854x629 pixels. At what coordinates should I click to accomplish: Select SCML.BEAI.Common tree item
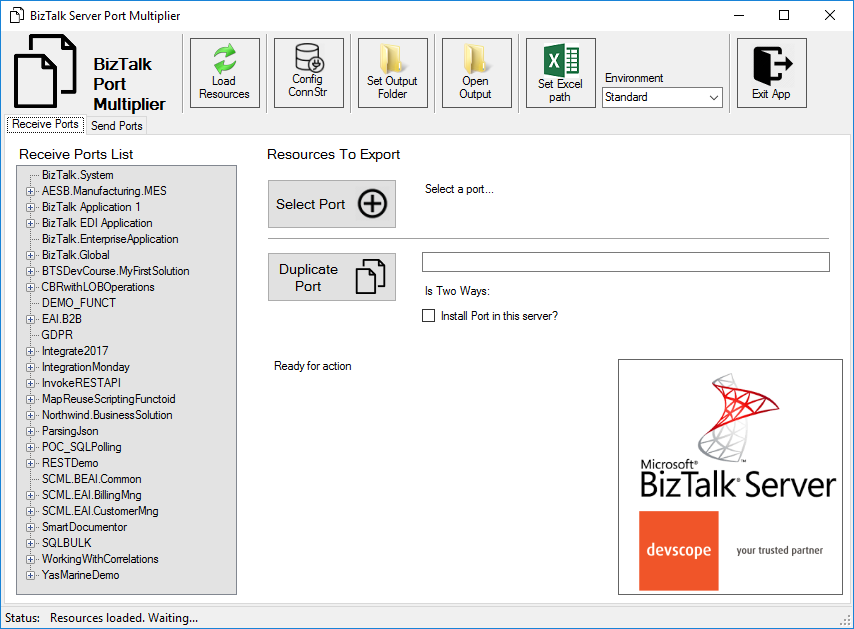[x=92, y=479]
